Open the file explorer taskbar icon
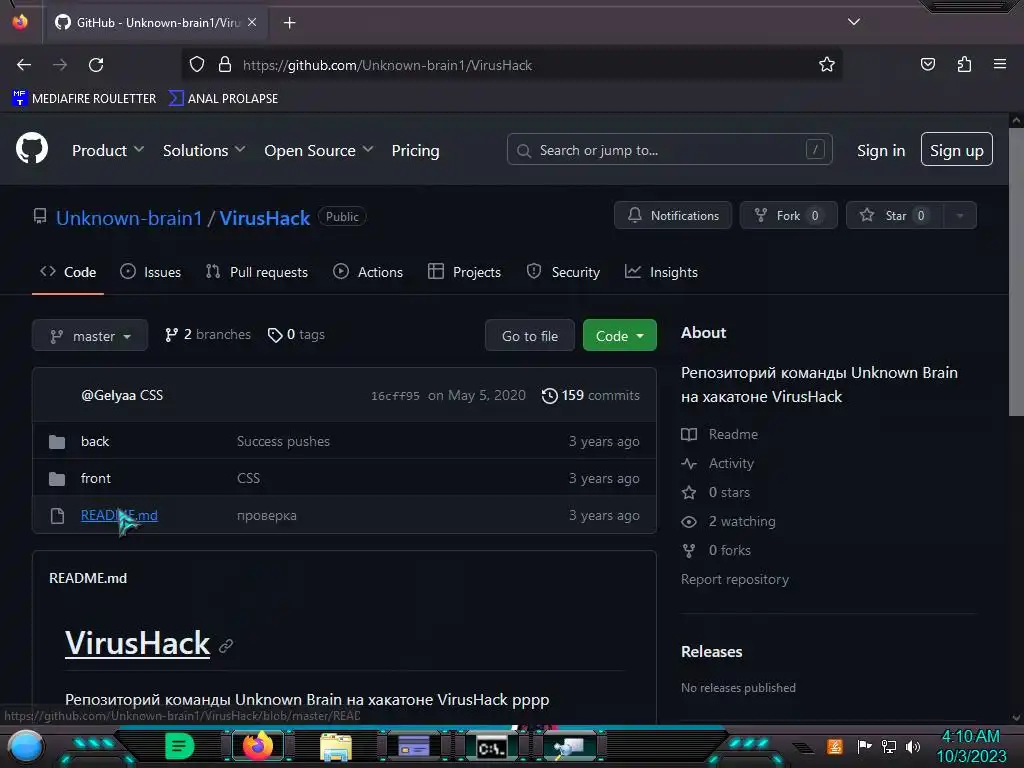The image size is (1024, 768). point(336,746)
